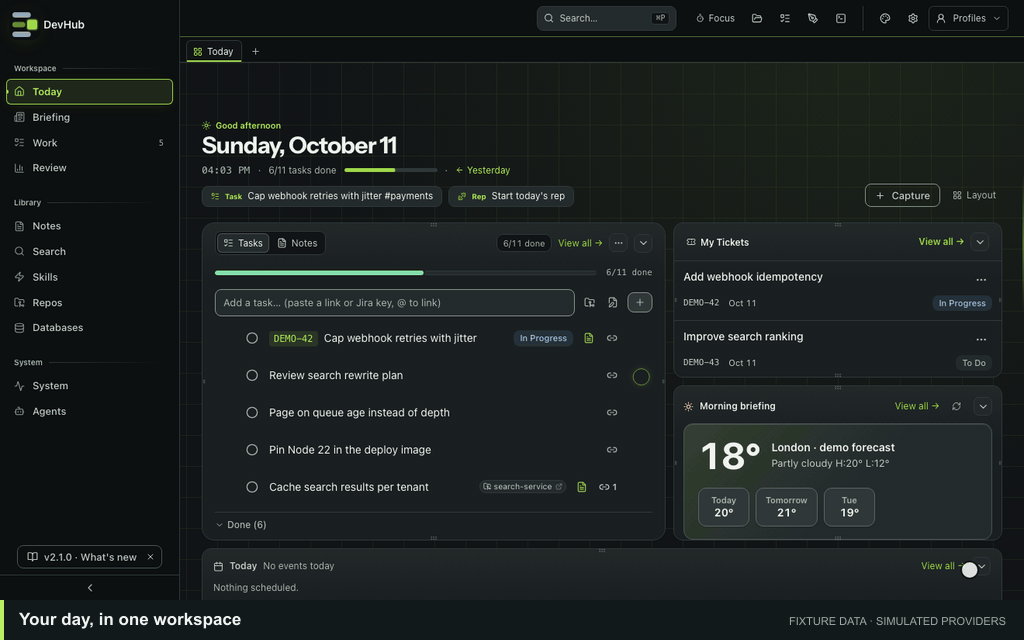Viewport: 1024px width, 640px height.
Task: Click View all in Morning briefing
Action: (917, 406)
